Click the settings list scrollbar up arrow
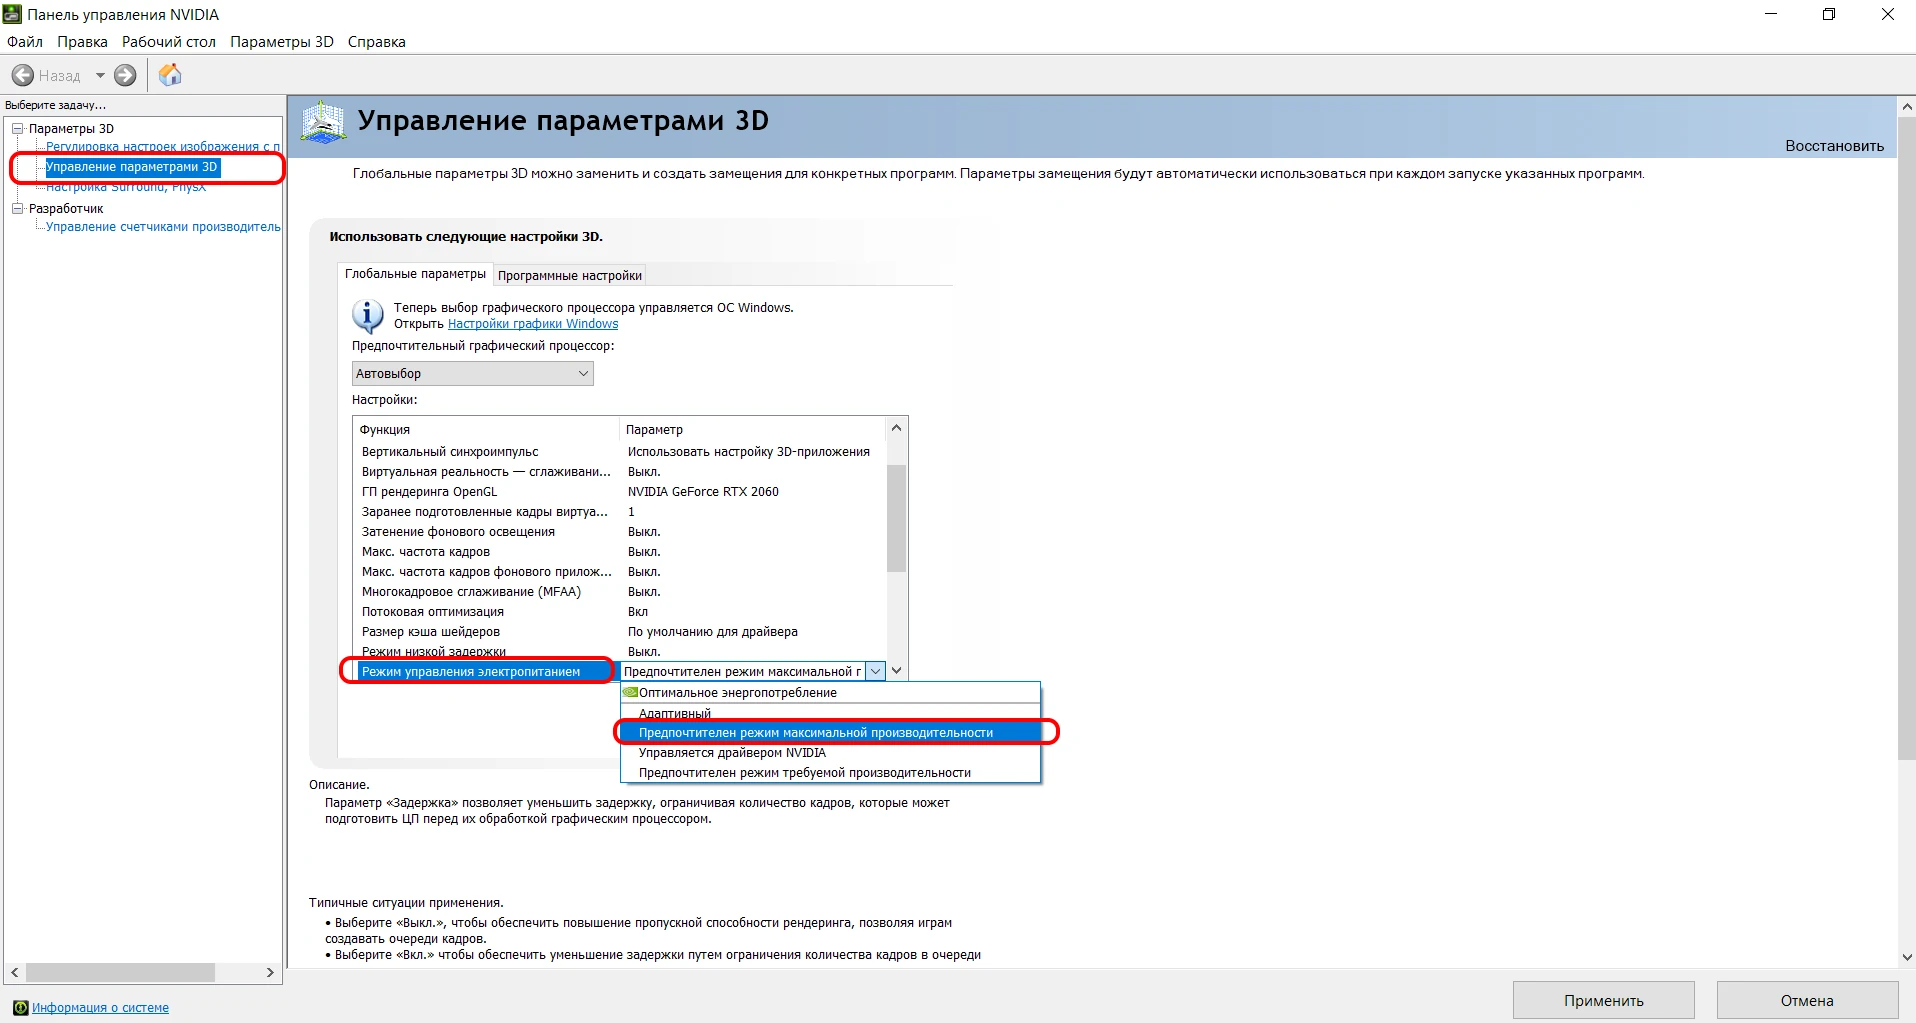The image size is (1916, 1023). (x=896, y=428)
